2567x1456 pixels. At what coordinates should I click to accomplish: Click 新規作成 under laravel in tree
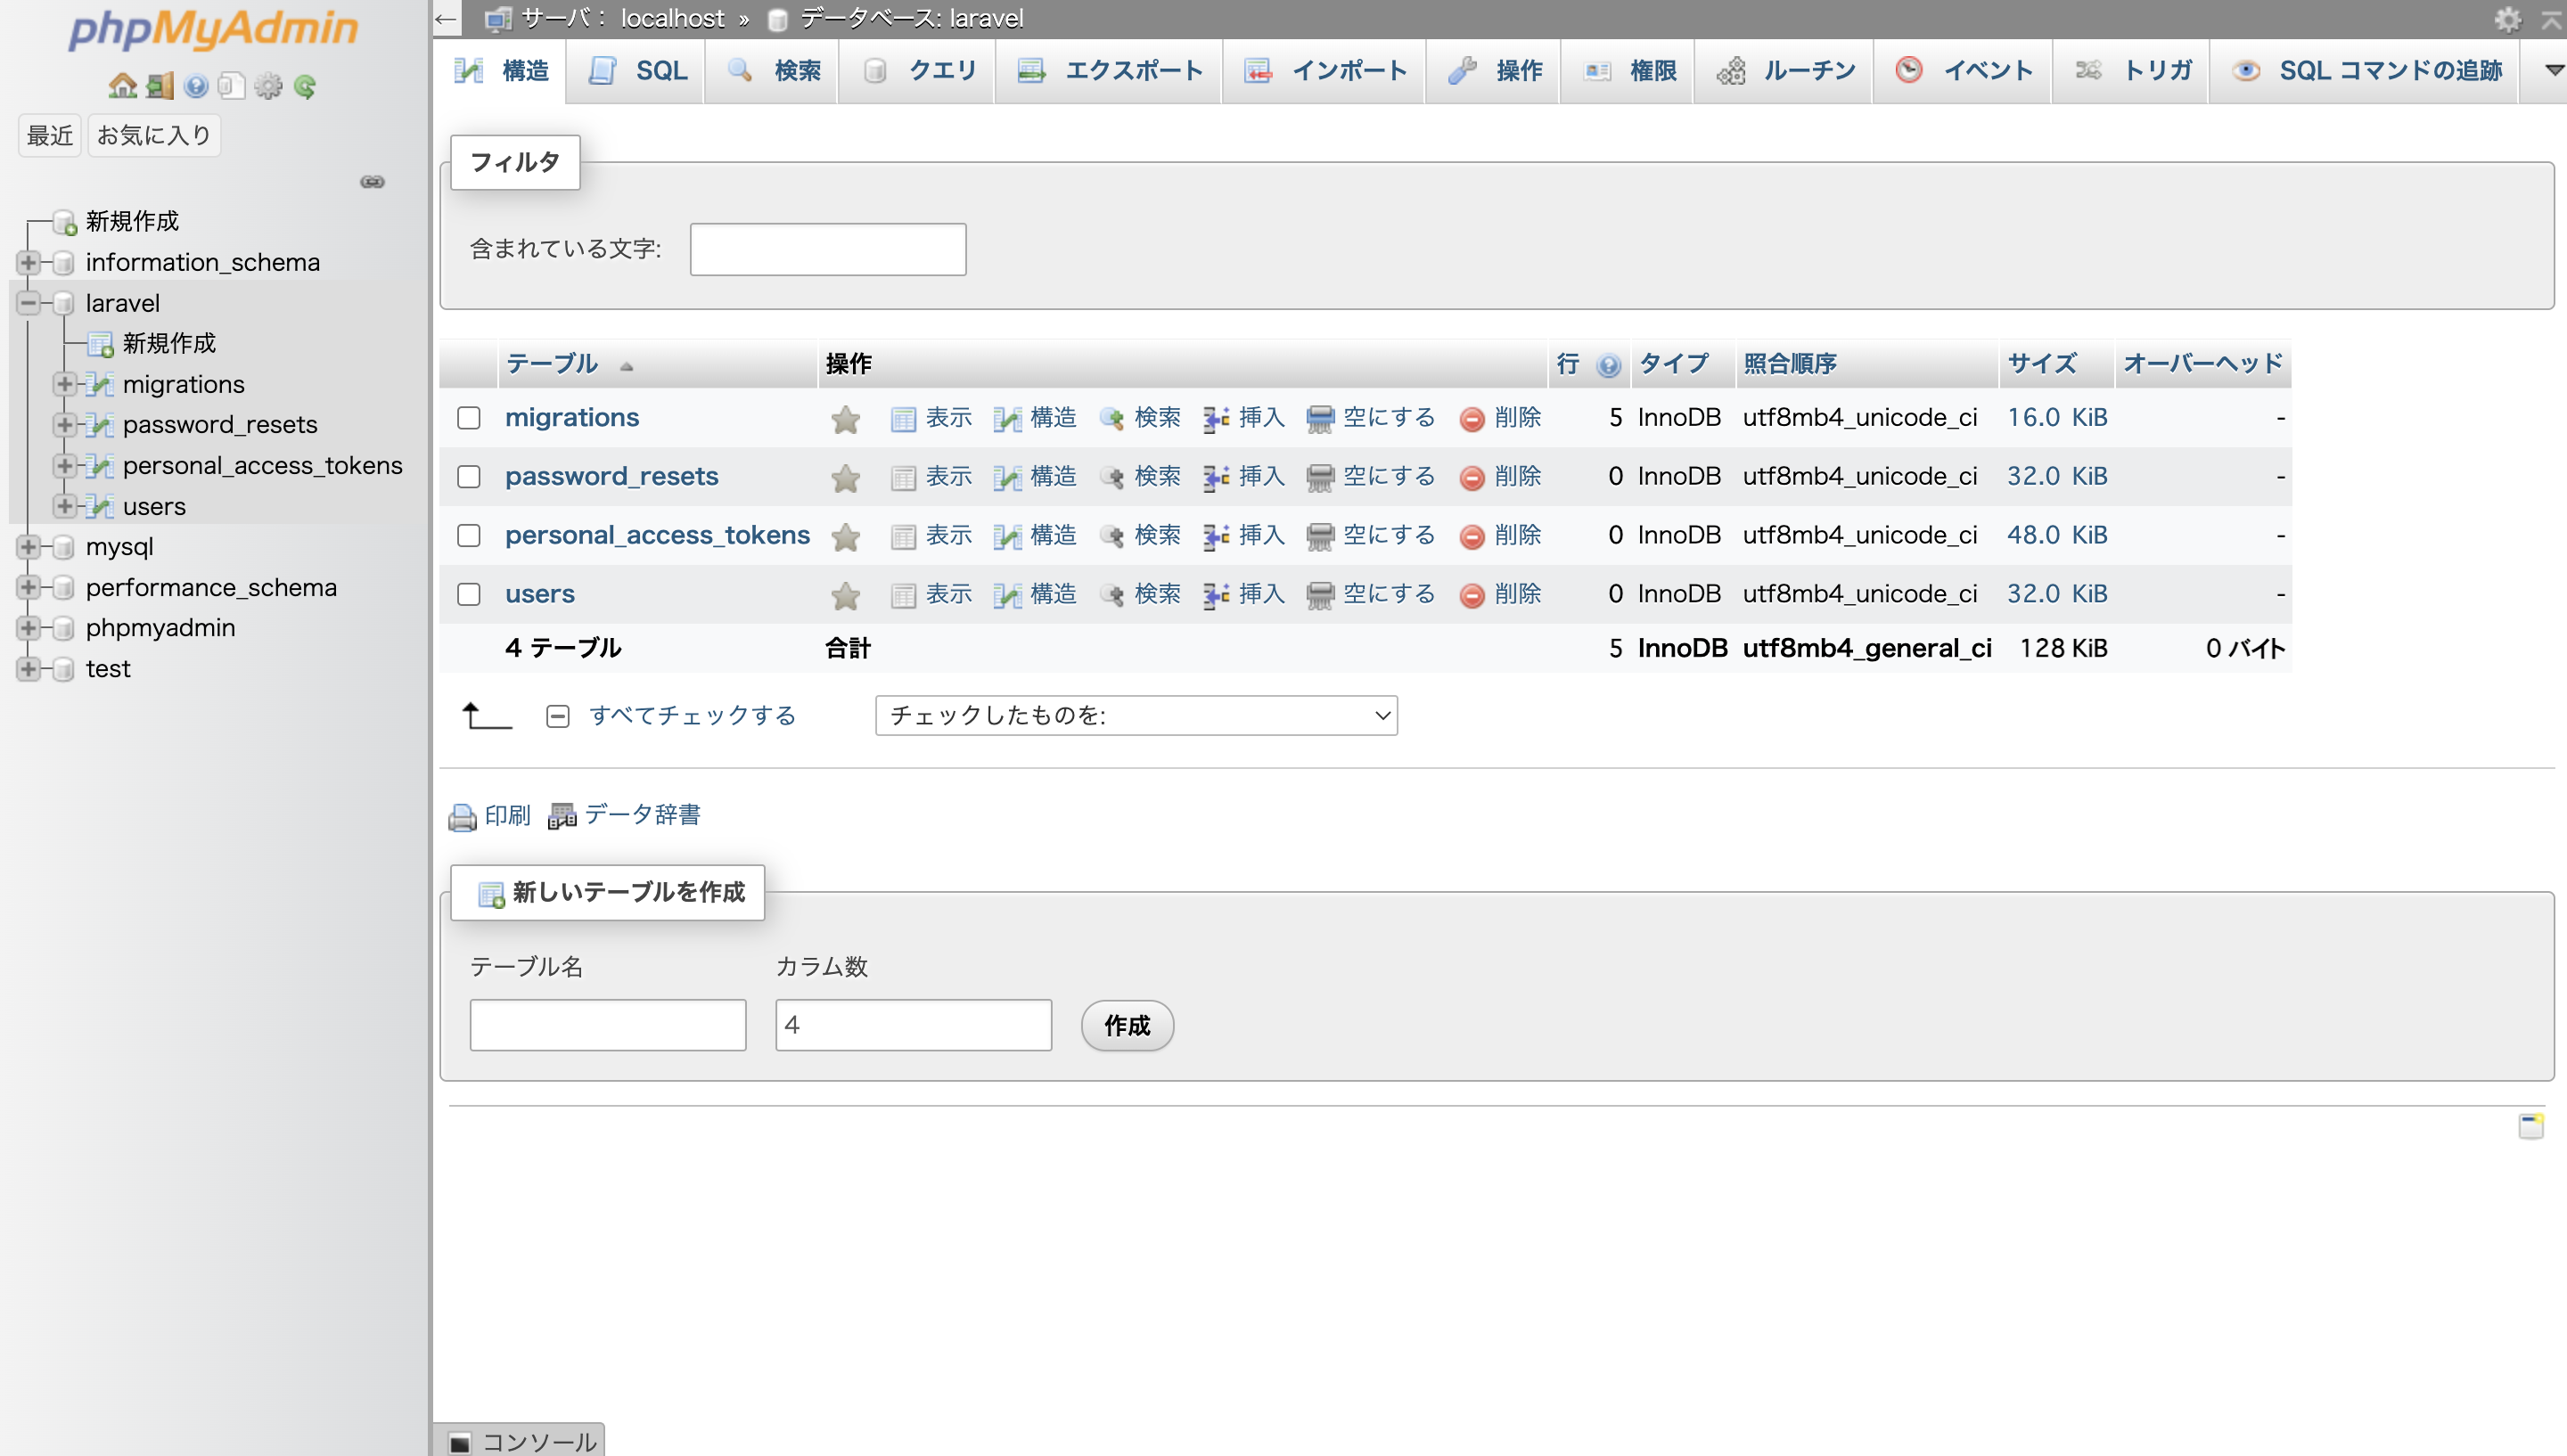169,343
